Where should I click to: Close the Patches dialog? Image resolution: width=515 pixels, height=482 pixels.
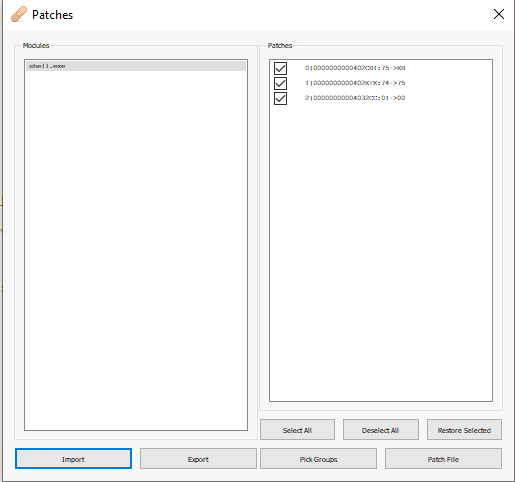[499, 14]
